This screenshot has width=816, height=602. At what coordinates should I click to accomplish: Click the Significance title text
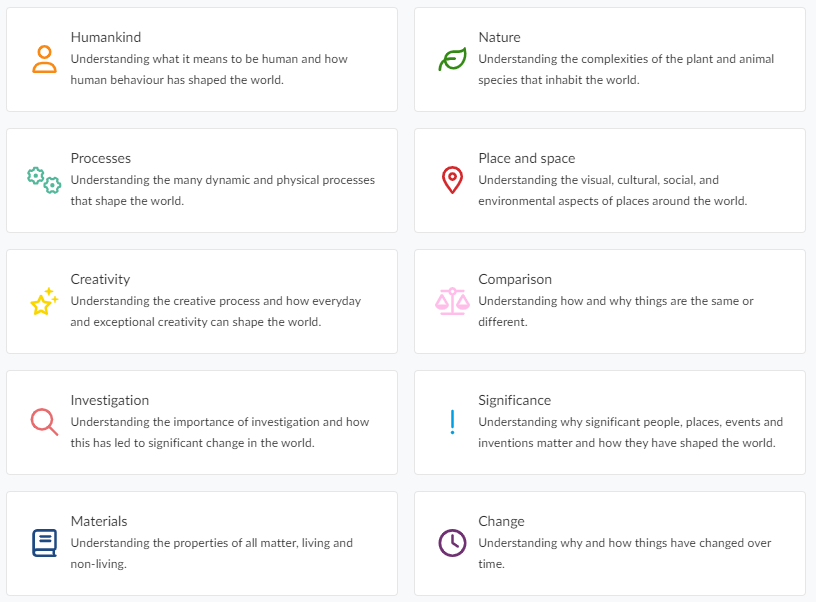[514, 400]
